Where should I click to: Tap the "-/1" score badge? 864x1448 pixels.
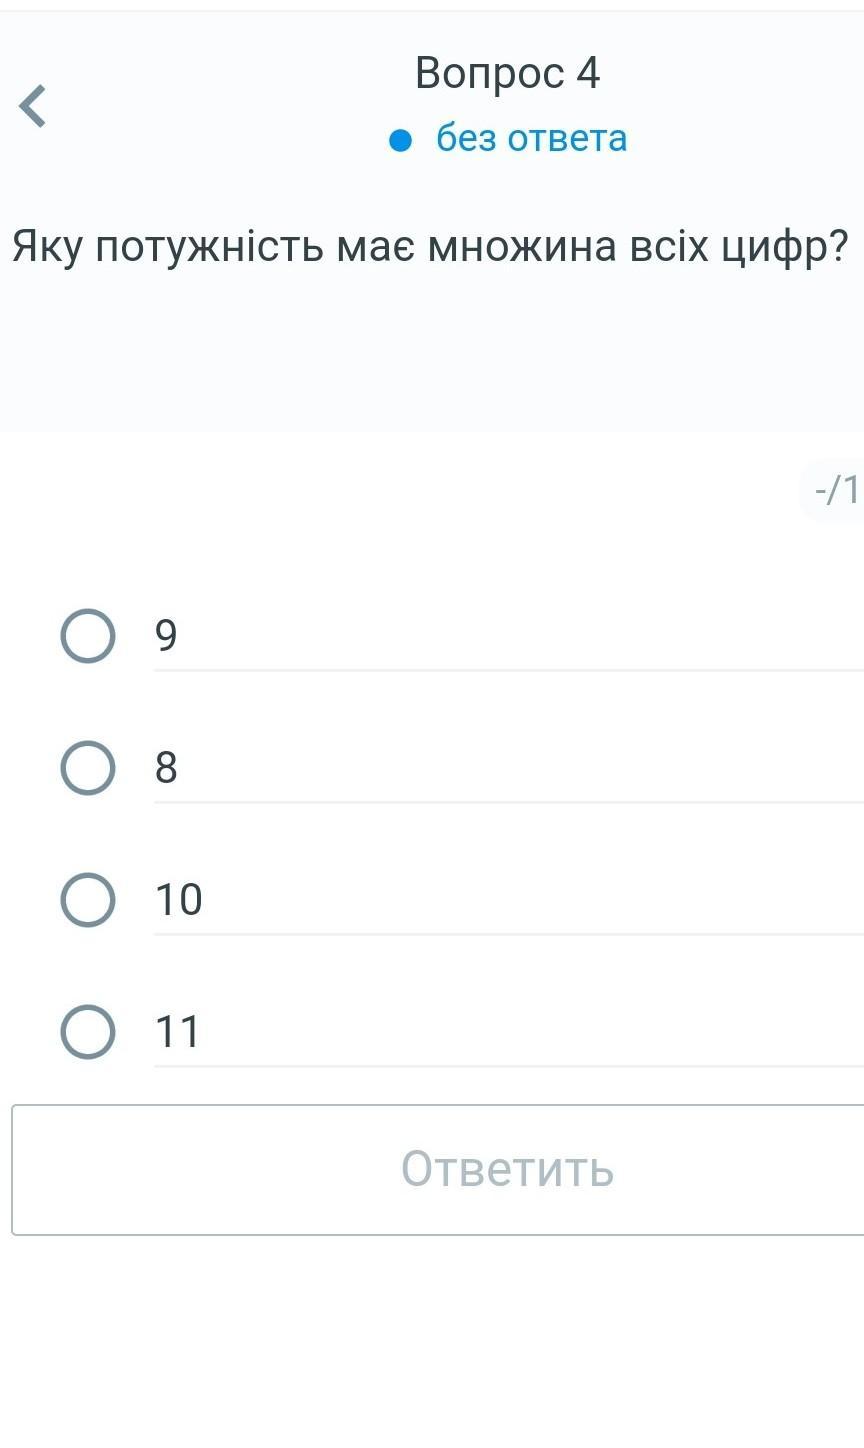click(836, 490)
